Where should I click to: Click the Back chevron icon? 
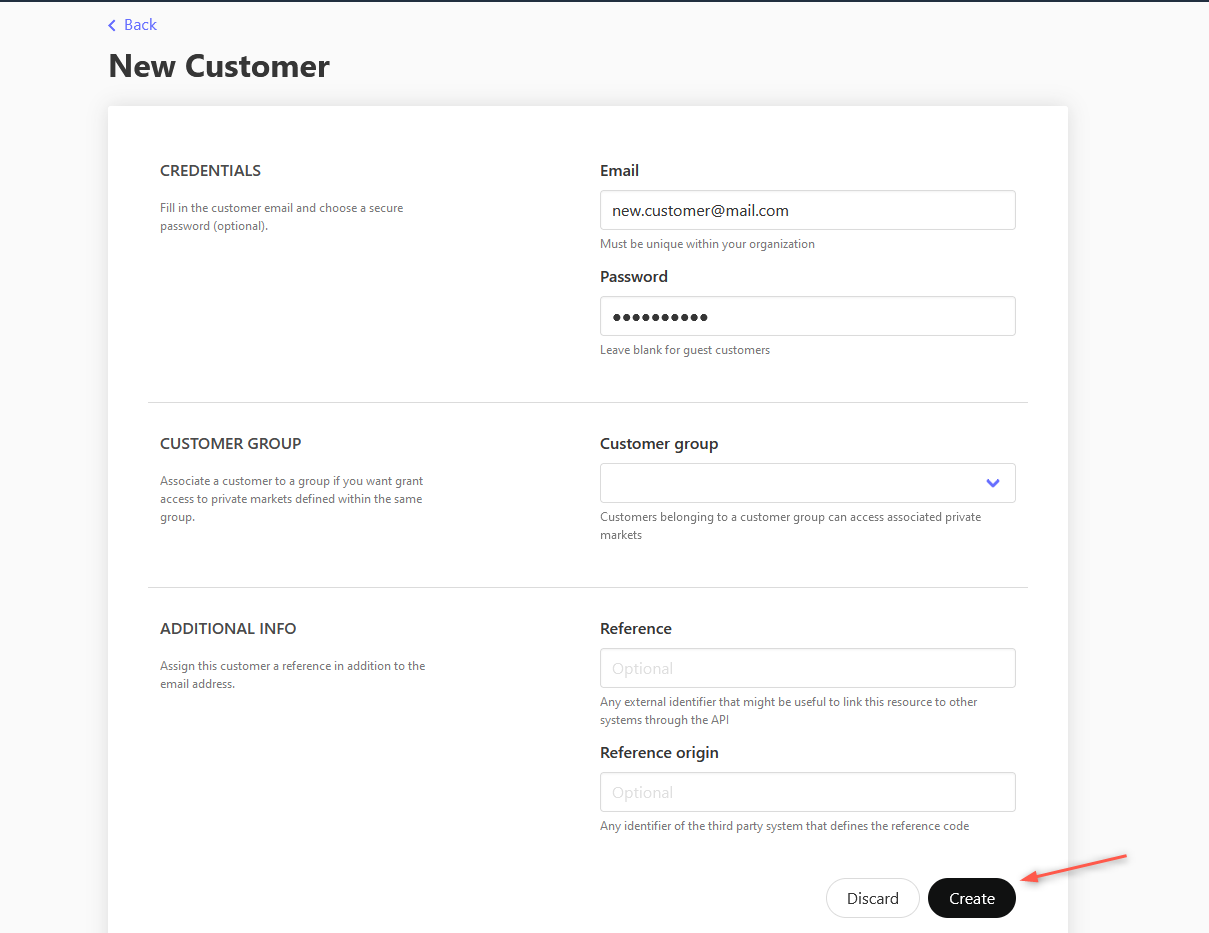tap(111, 25)
